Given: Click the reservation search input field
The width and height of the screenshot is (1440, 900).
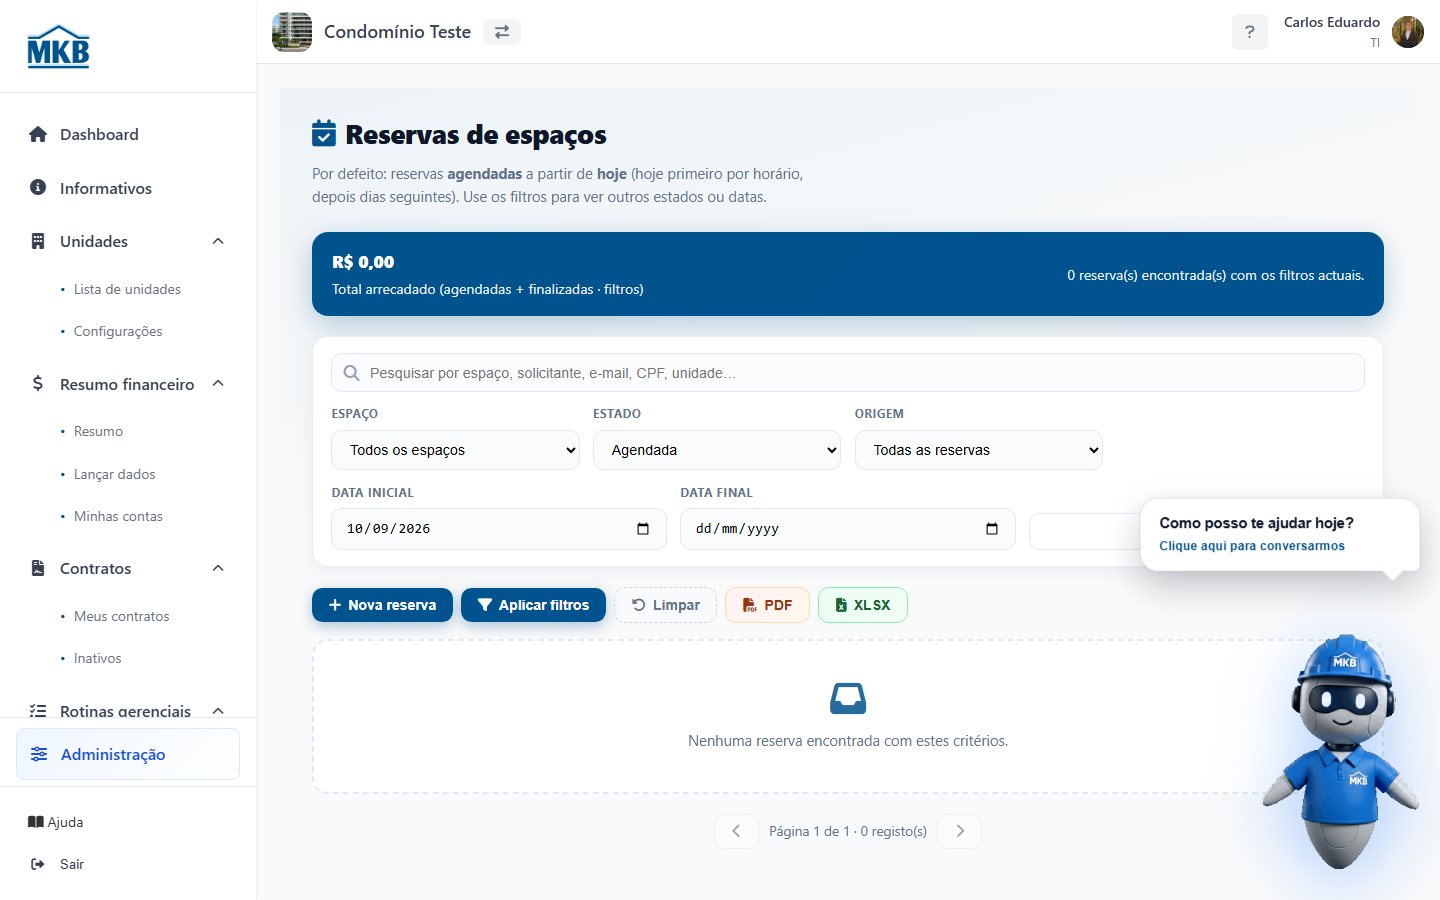Looking at the screenshot, I should (x=848, y=373).
